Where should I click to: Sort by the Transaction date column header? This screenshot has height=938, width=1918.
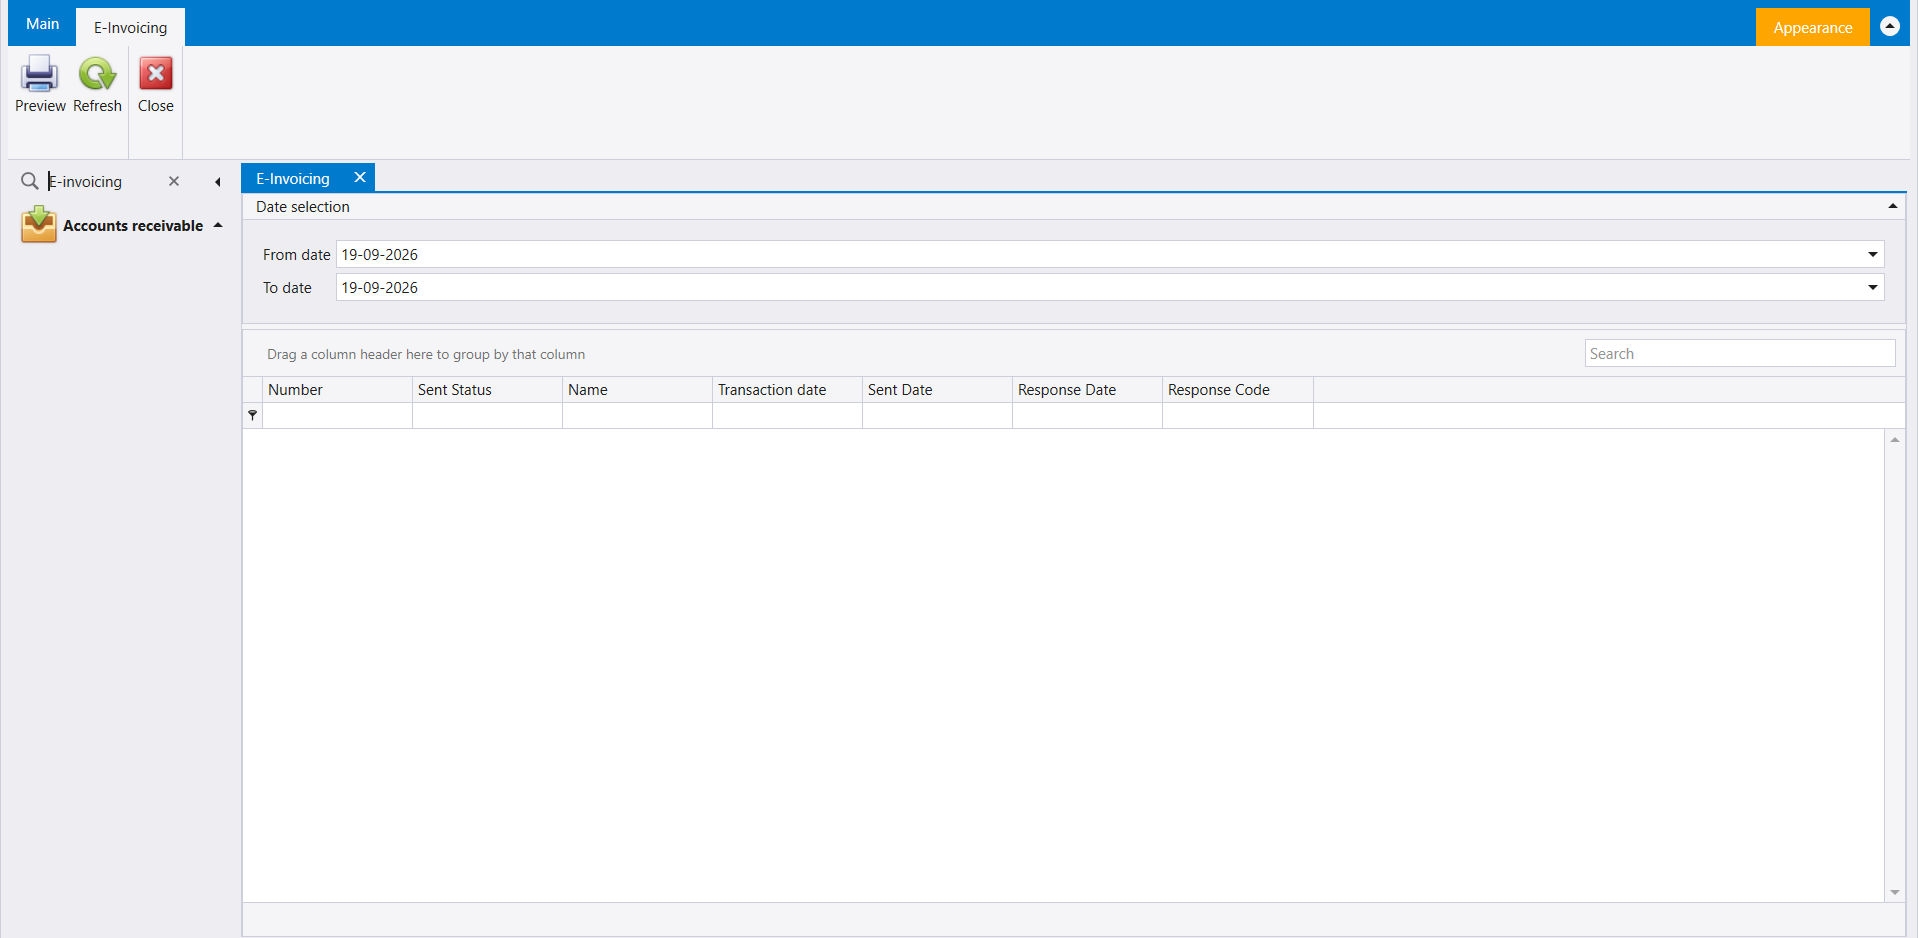[787, 390]
